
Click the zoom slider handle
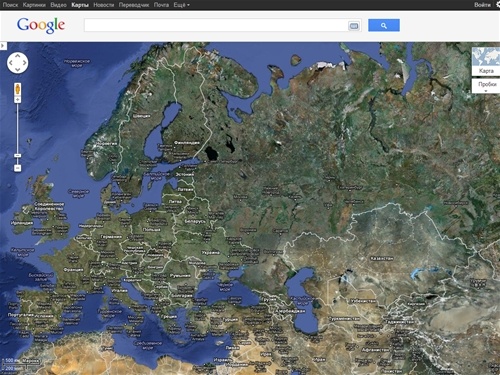pyautogui.click(x=17, y=156)
